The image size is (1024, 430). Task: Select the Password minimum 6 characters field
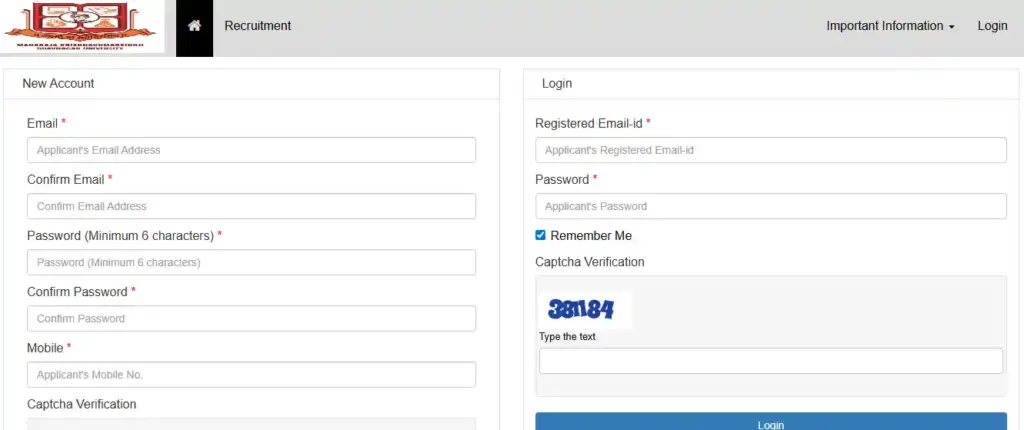click(251, 262)
